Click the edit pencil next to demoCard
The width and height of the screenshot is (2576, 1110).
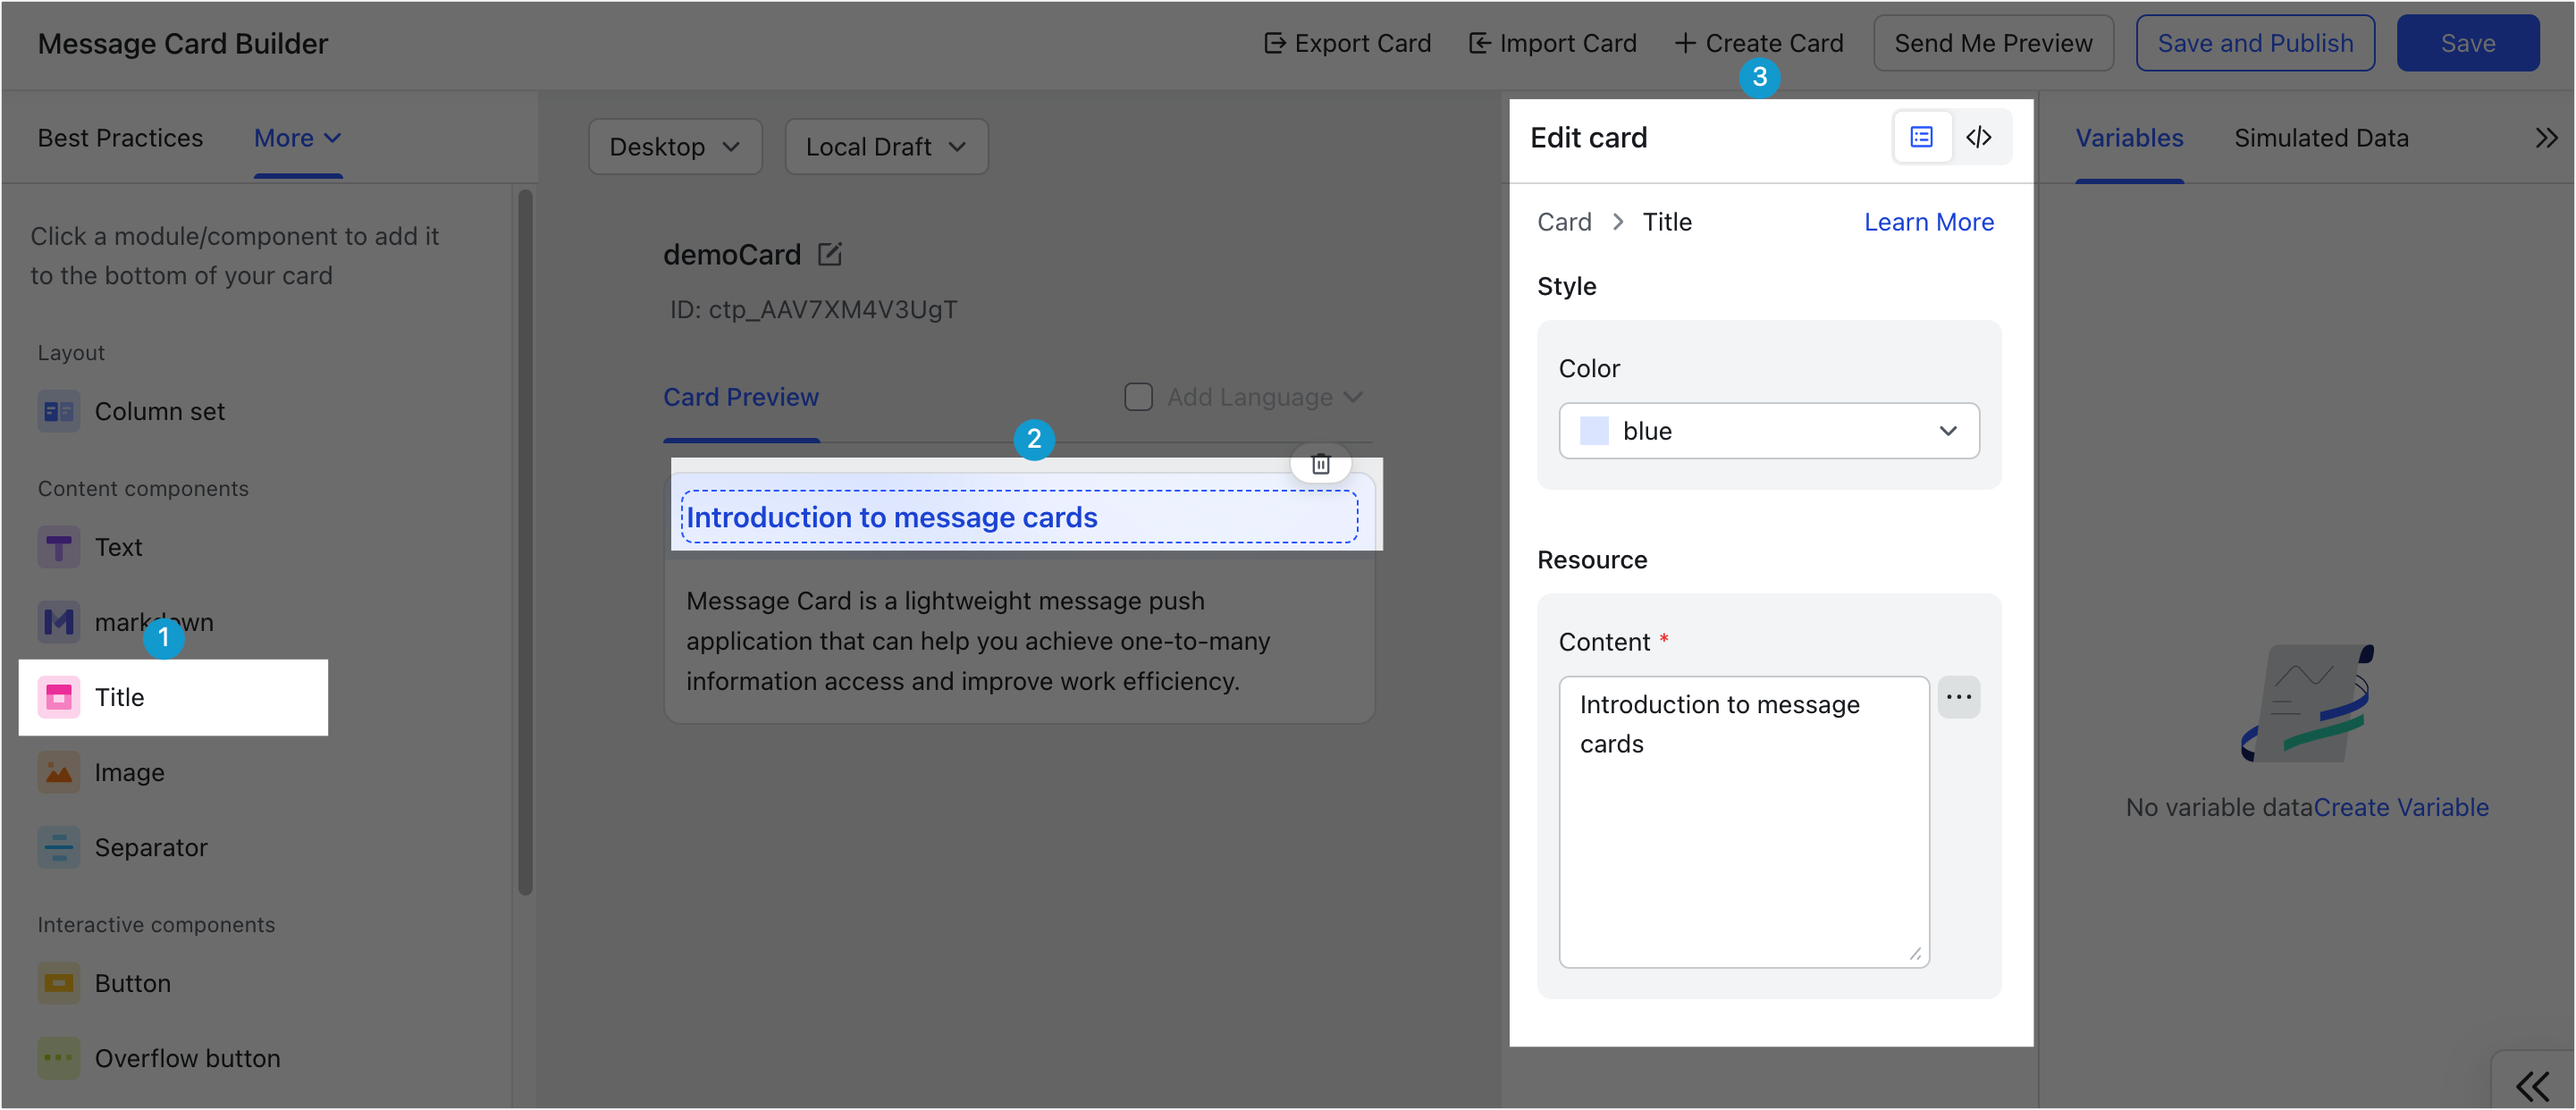(x=829, y=255)
